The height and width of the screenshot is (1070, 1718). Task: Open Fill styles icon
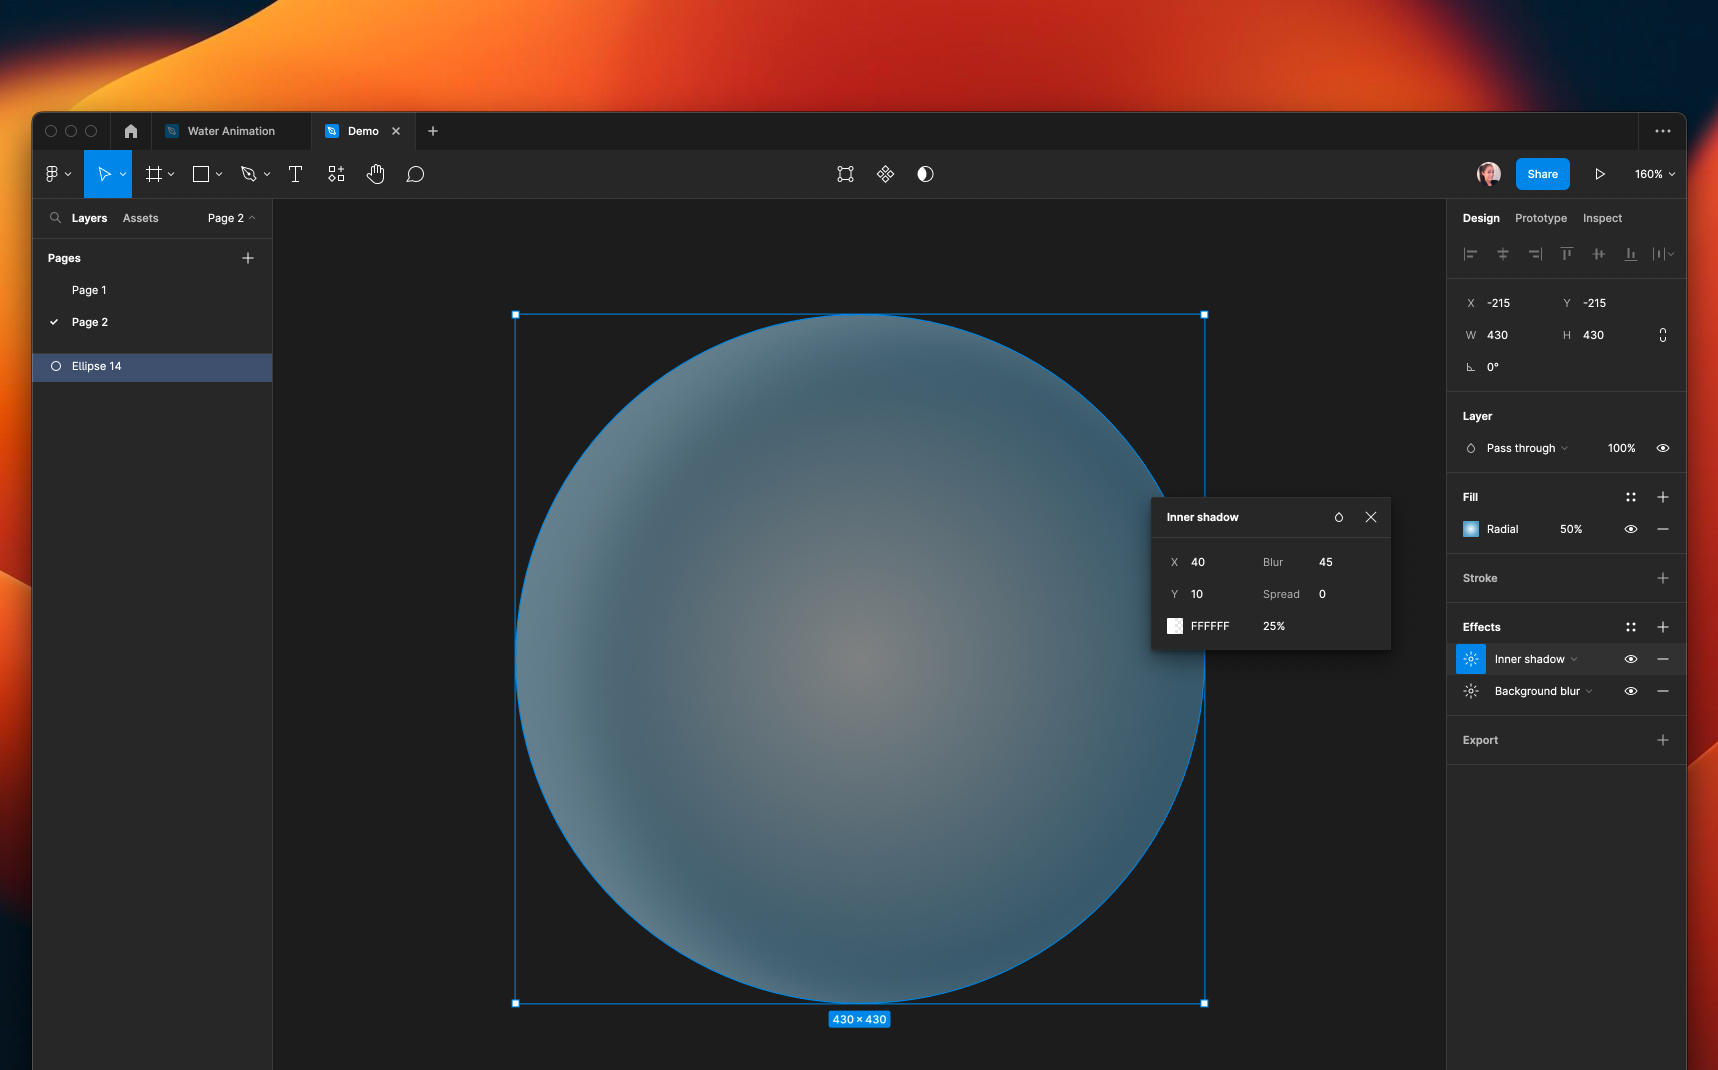click(x=1631, y=497)
